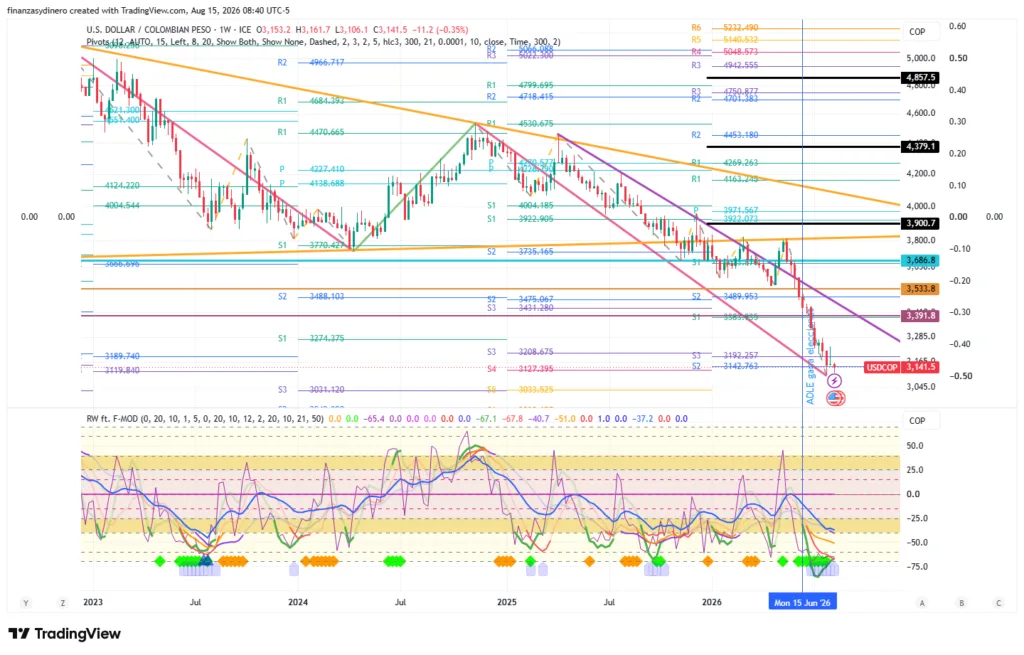
Task: Click the 2026 label on the time axis
Action: tap(712, 602)
